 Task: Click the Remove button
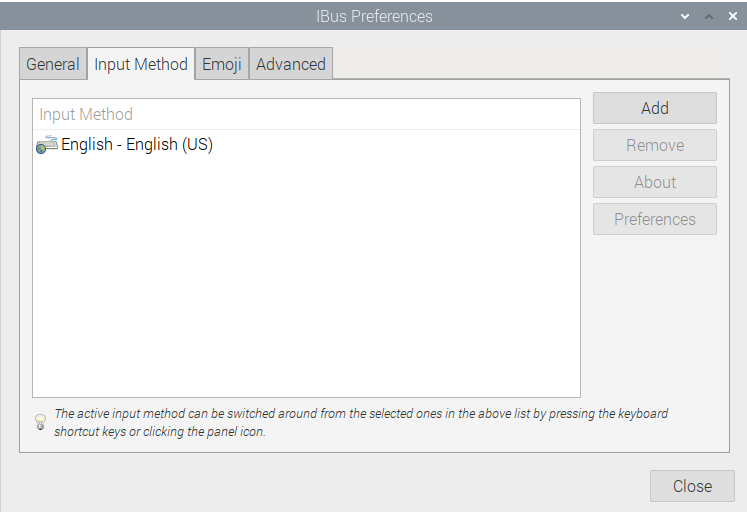[x=655, y=145]
